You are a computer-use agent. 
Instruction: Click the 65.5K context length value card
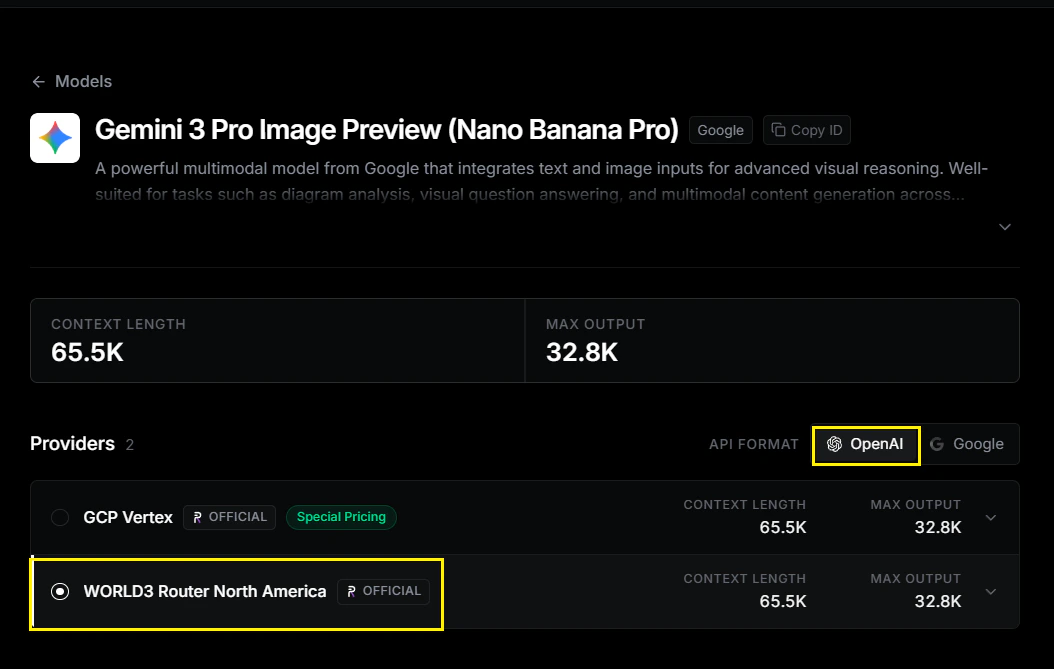tap(278, 341)
